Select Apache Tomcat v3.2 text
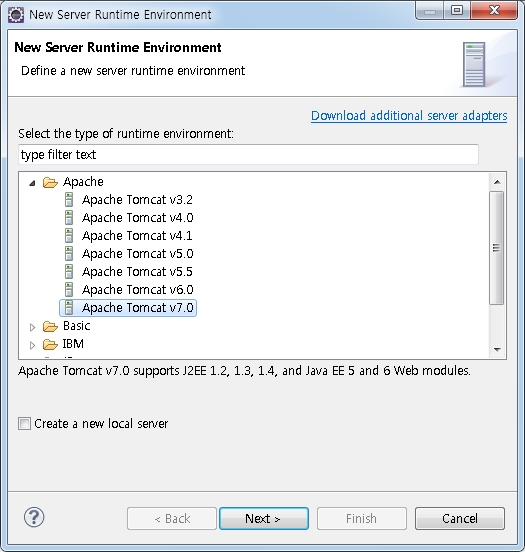Viewport: 525px width, 552px height. tap(137, 200)
